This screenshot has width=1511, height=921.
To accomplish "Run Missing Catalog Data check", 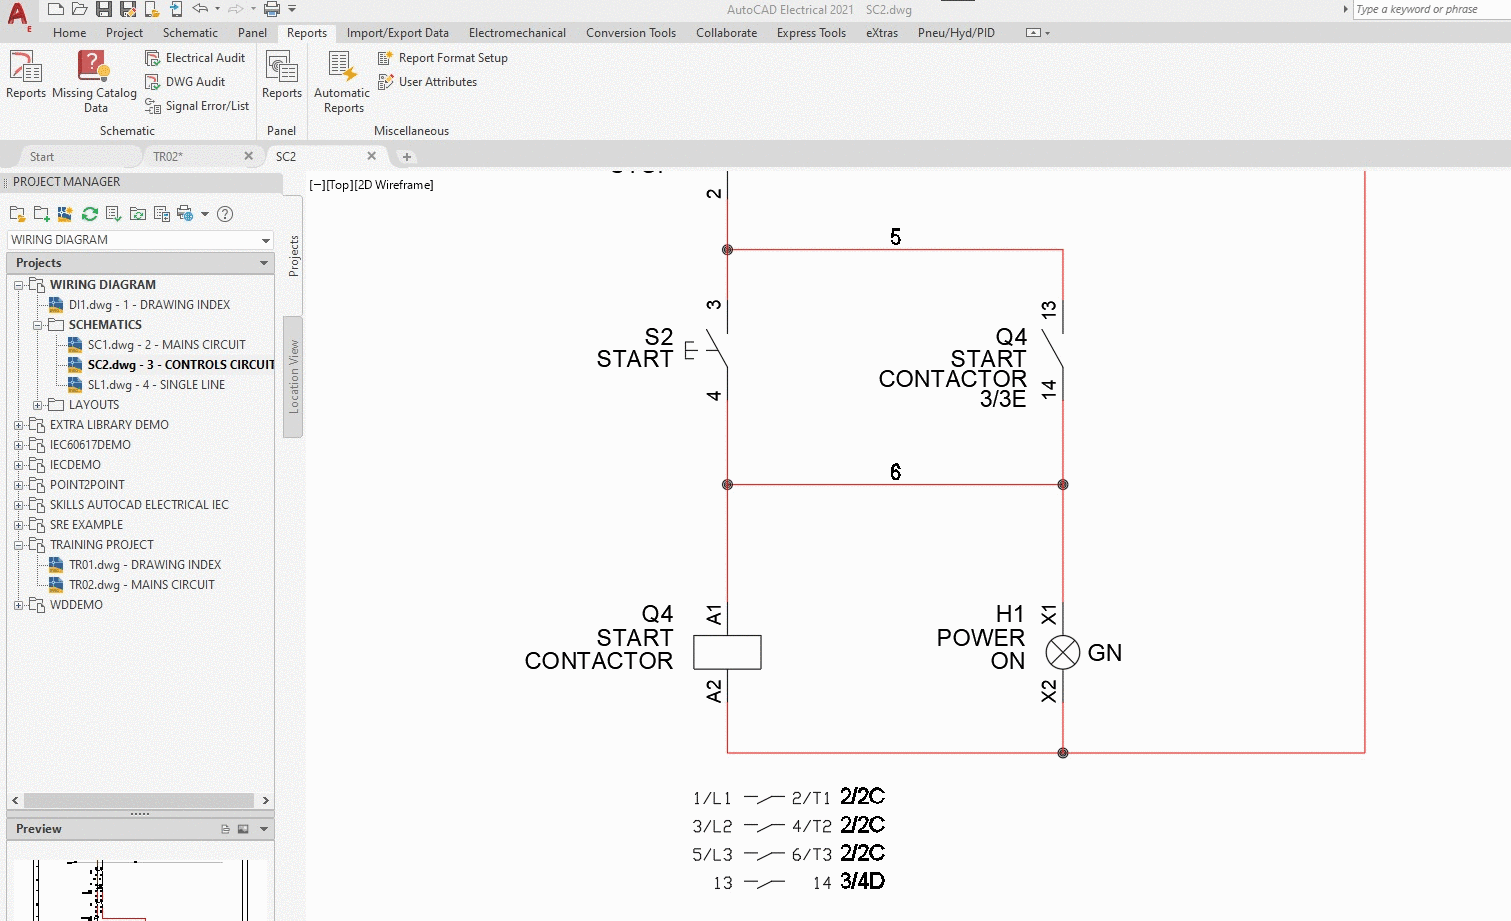I will tap(94, 81).
